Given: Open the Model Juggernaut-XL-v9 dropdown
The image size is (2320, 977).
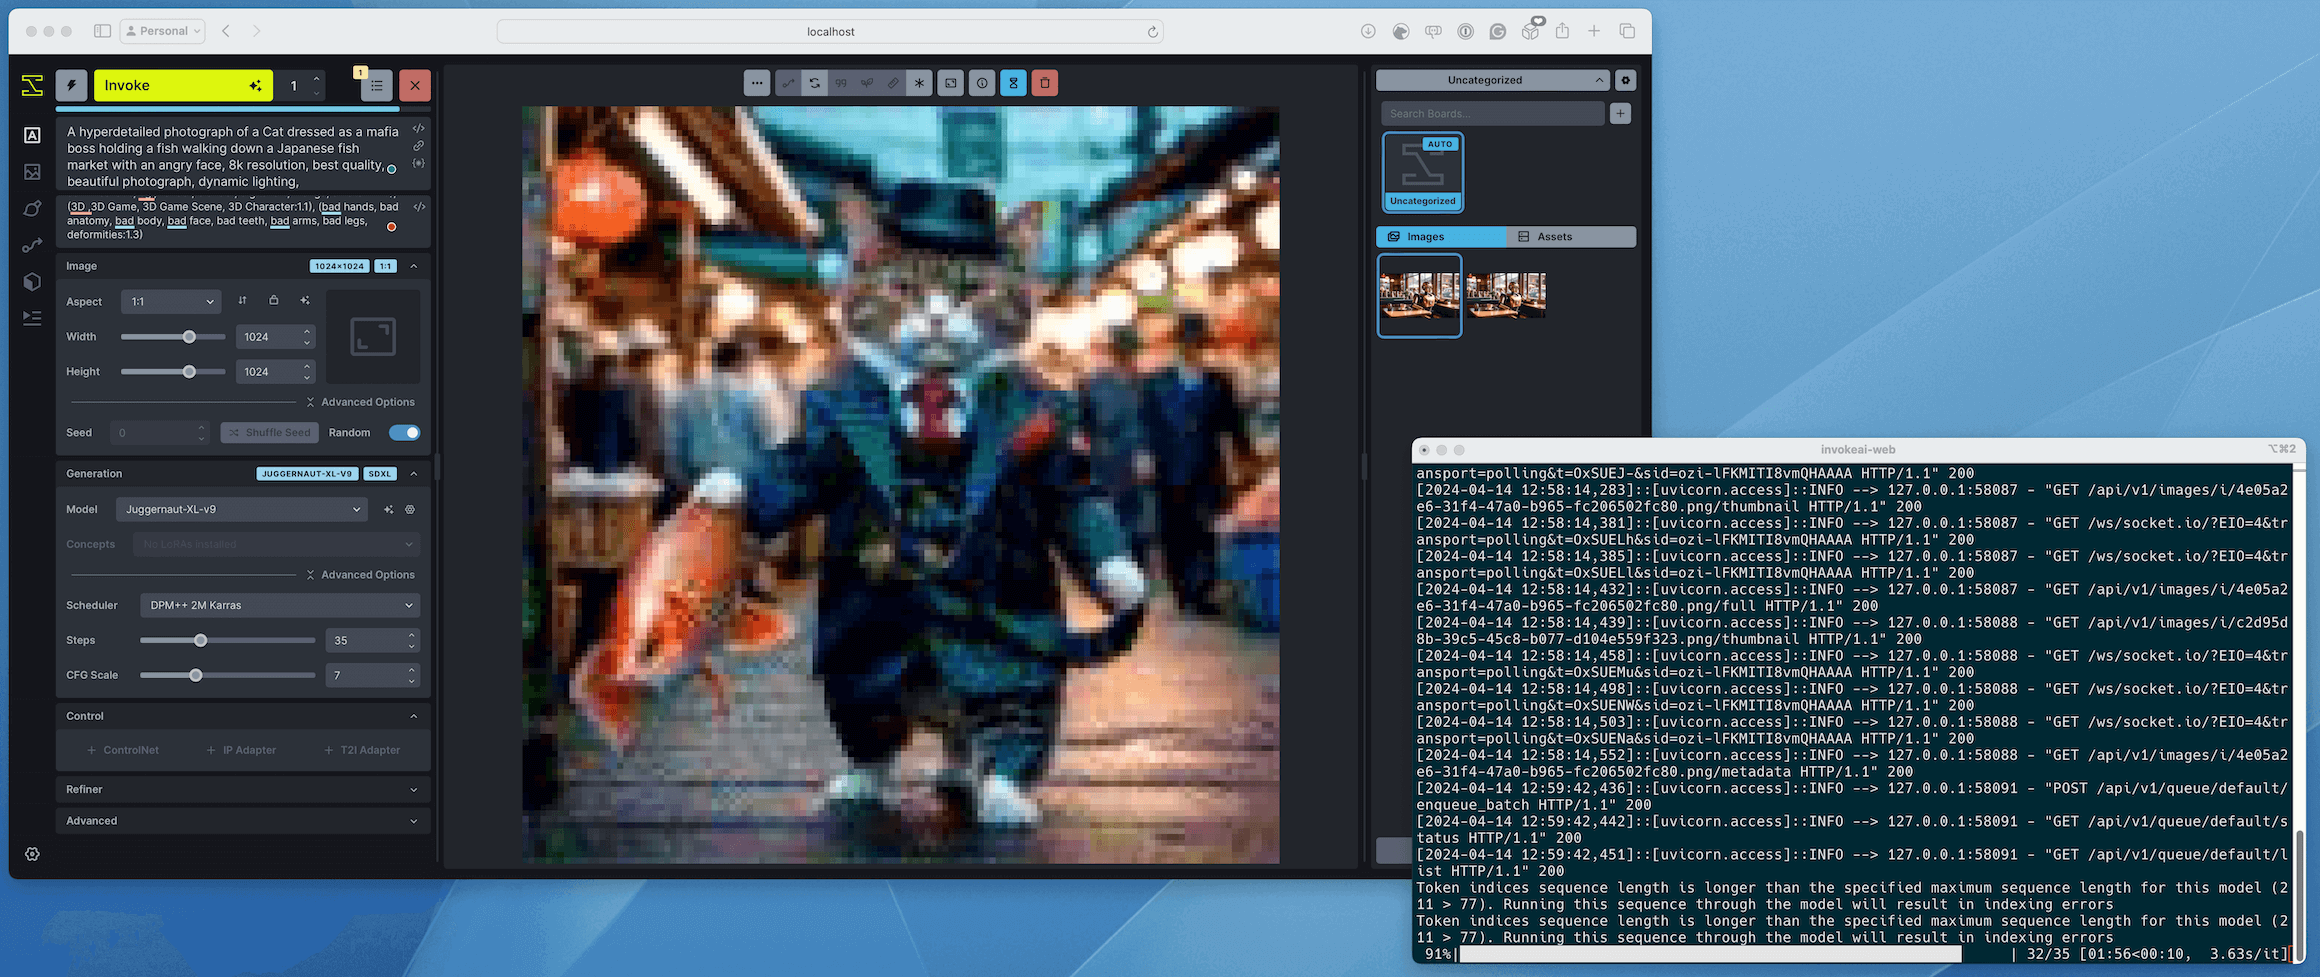Looking at the screenshot, I should [242, 509].
